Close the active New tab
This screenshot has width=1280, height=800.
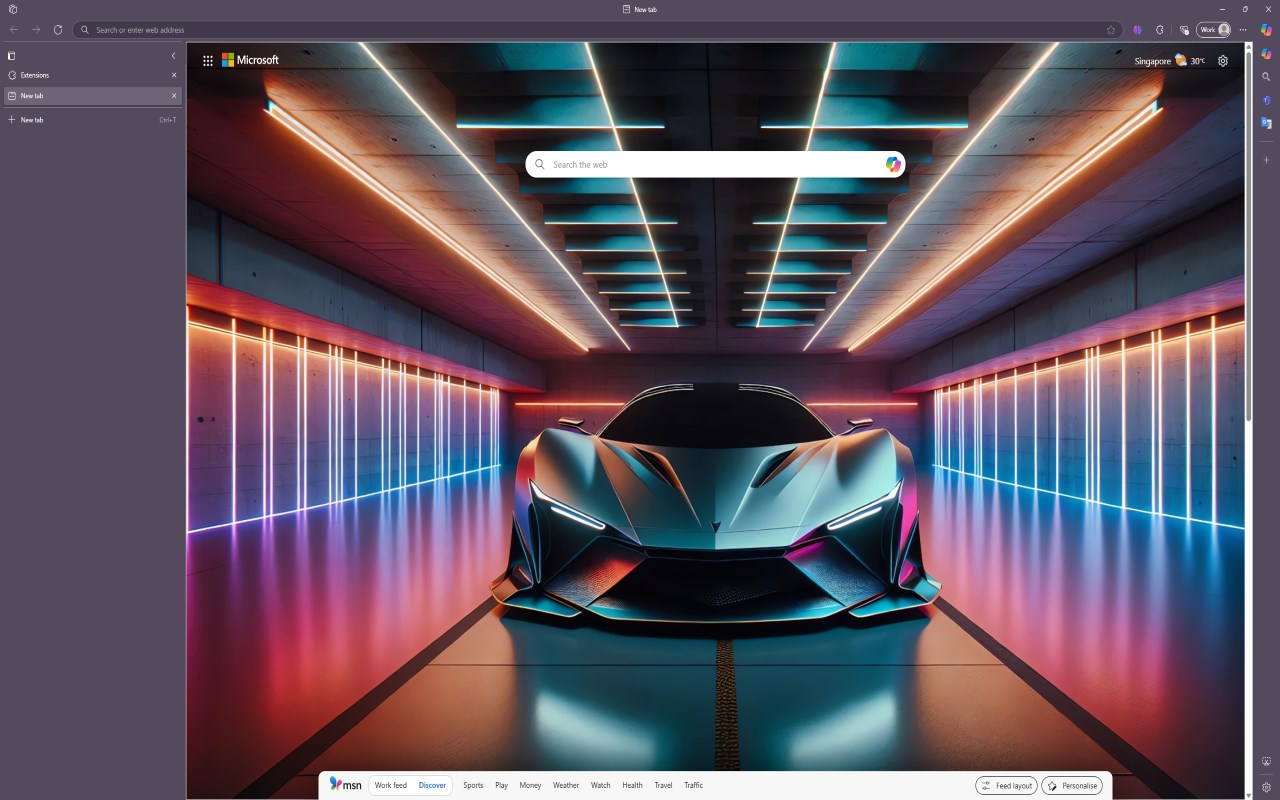pyautogui.click(x=174, y=96)
